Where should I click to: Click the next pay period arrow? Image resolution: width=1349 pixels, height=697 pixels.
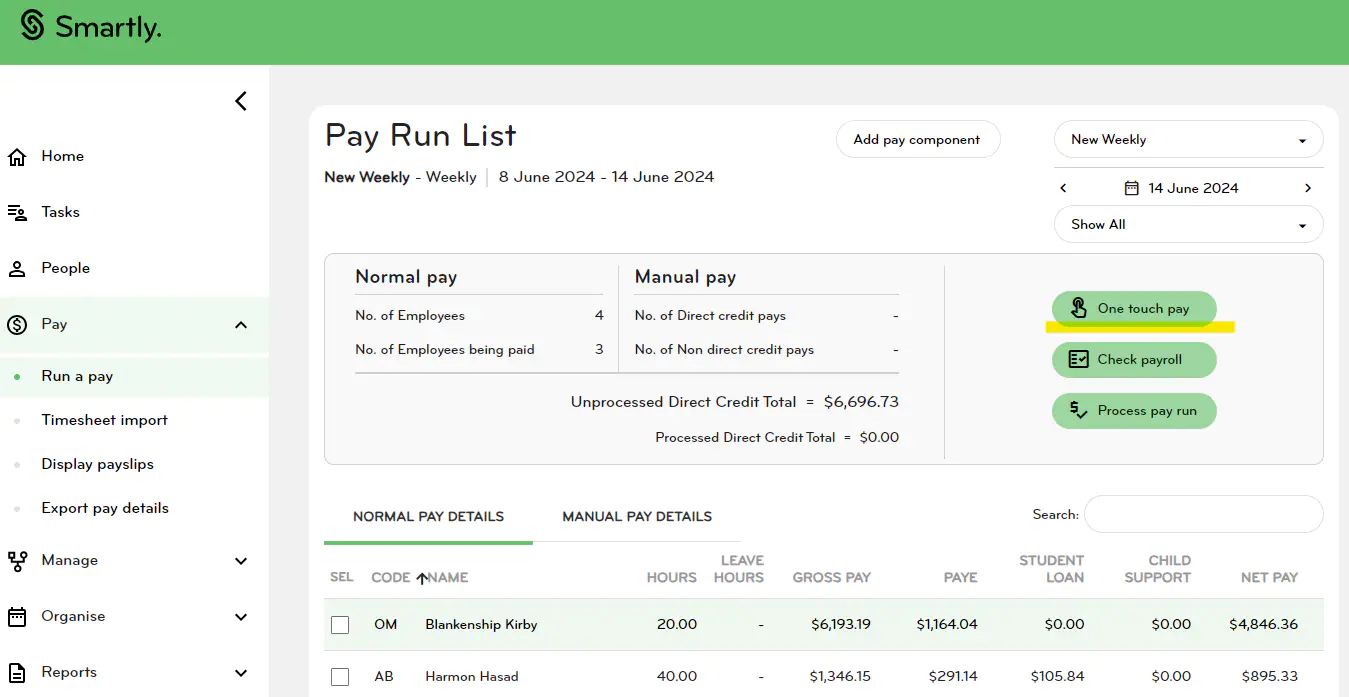tap(1308, 187)
